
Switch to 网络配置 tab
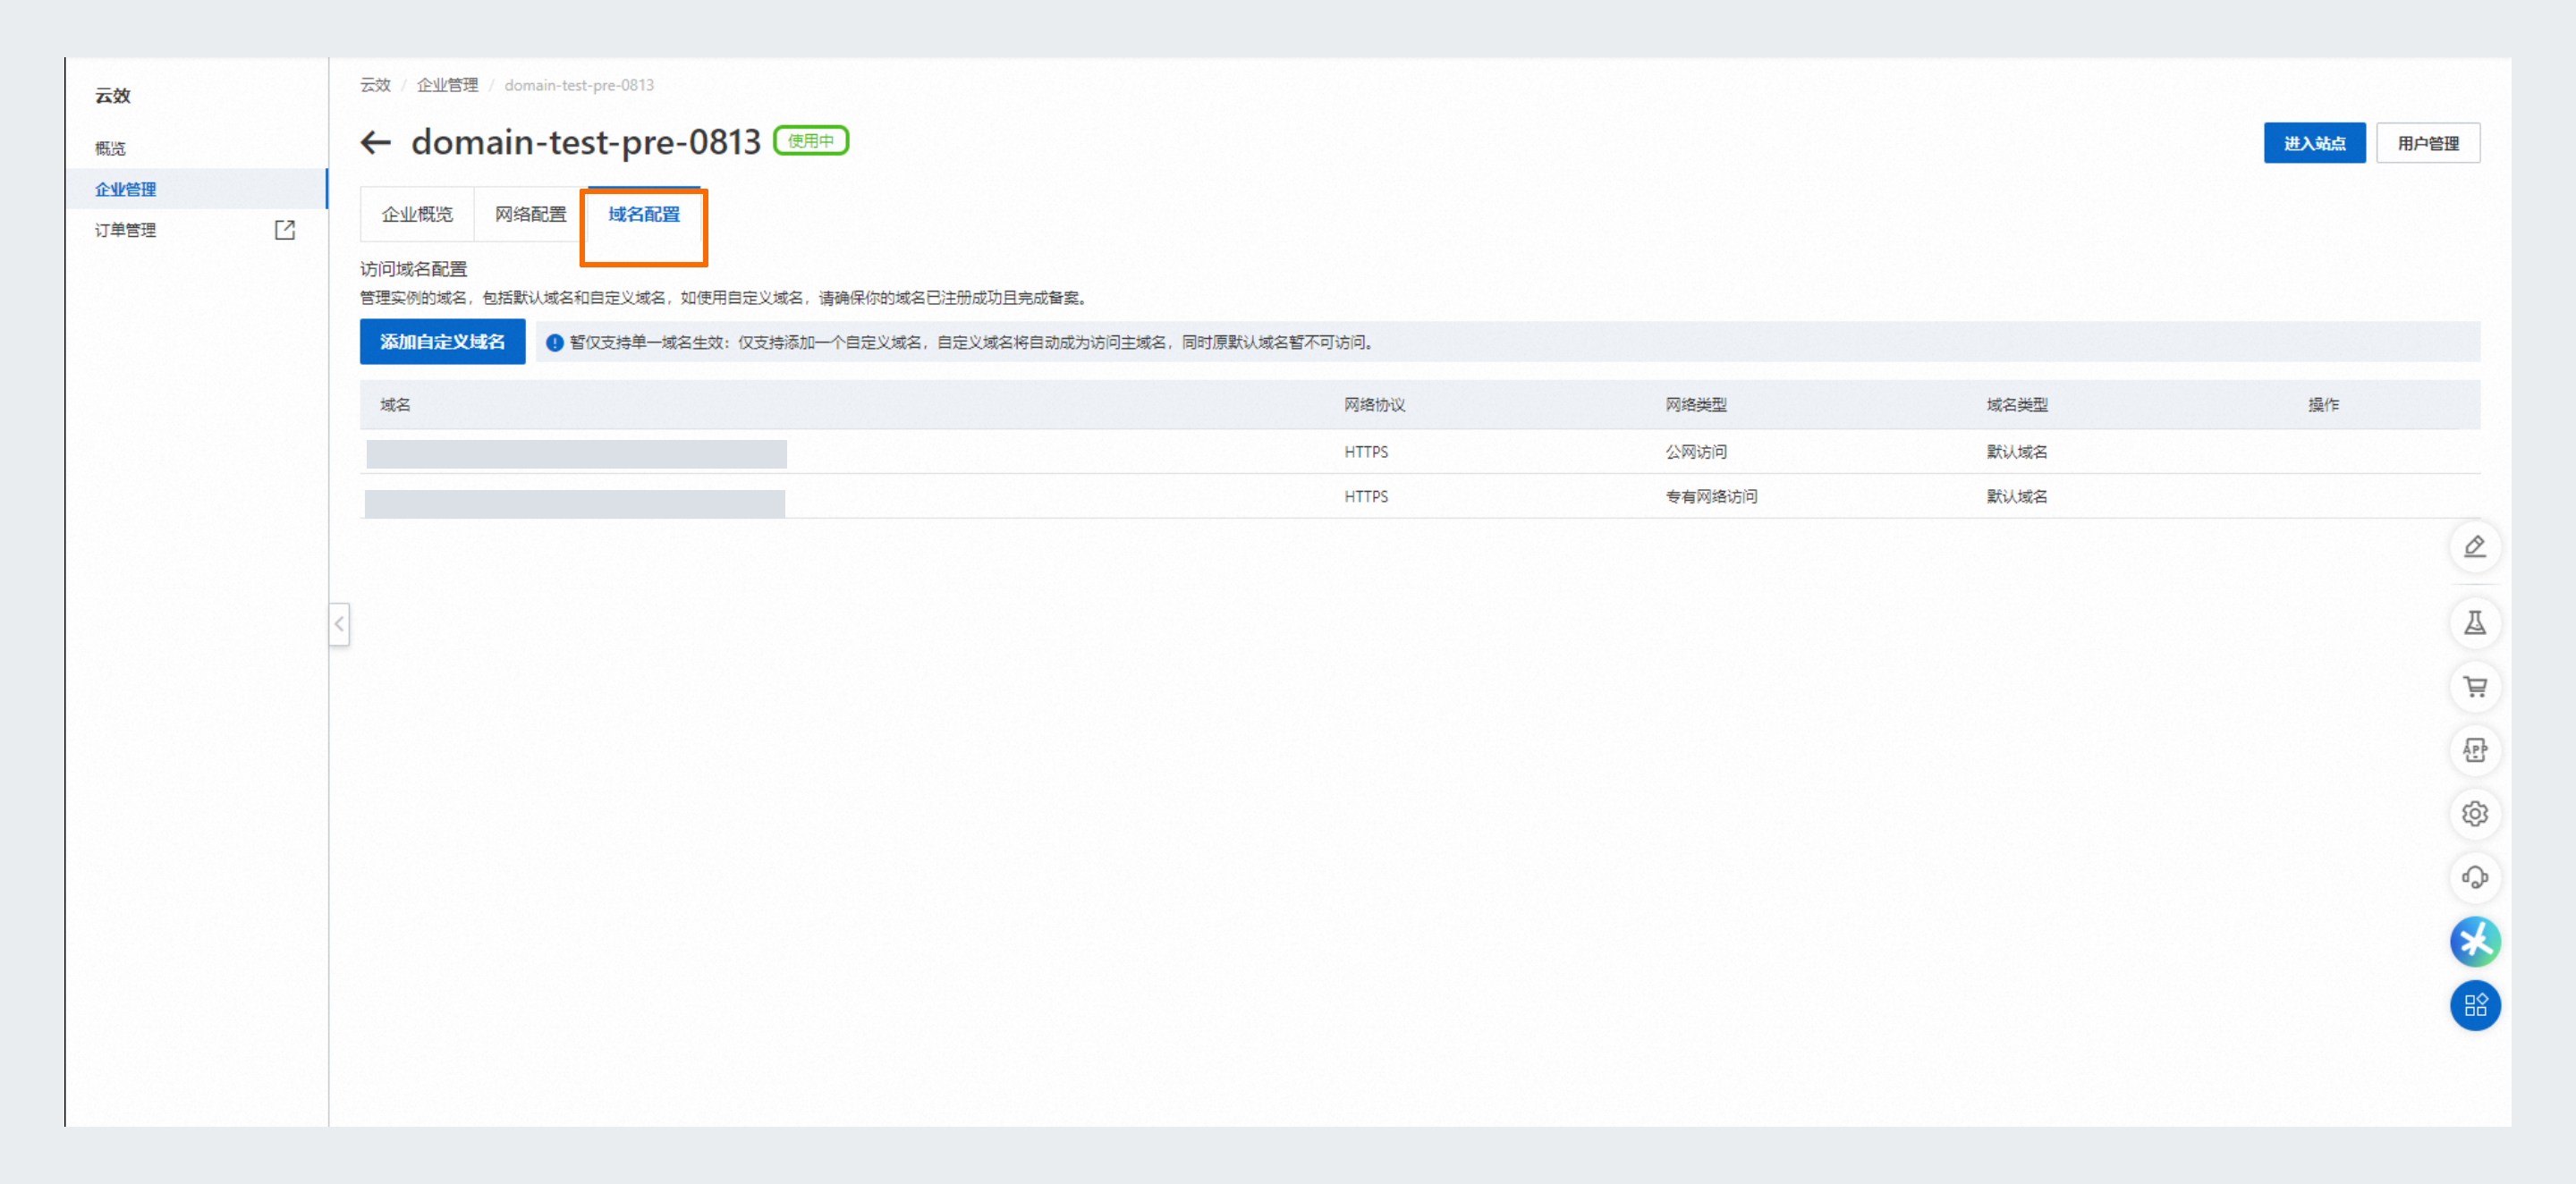coord(530,215)
